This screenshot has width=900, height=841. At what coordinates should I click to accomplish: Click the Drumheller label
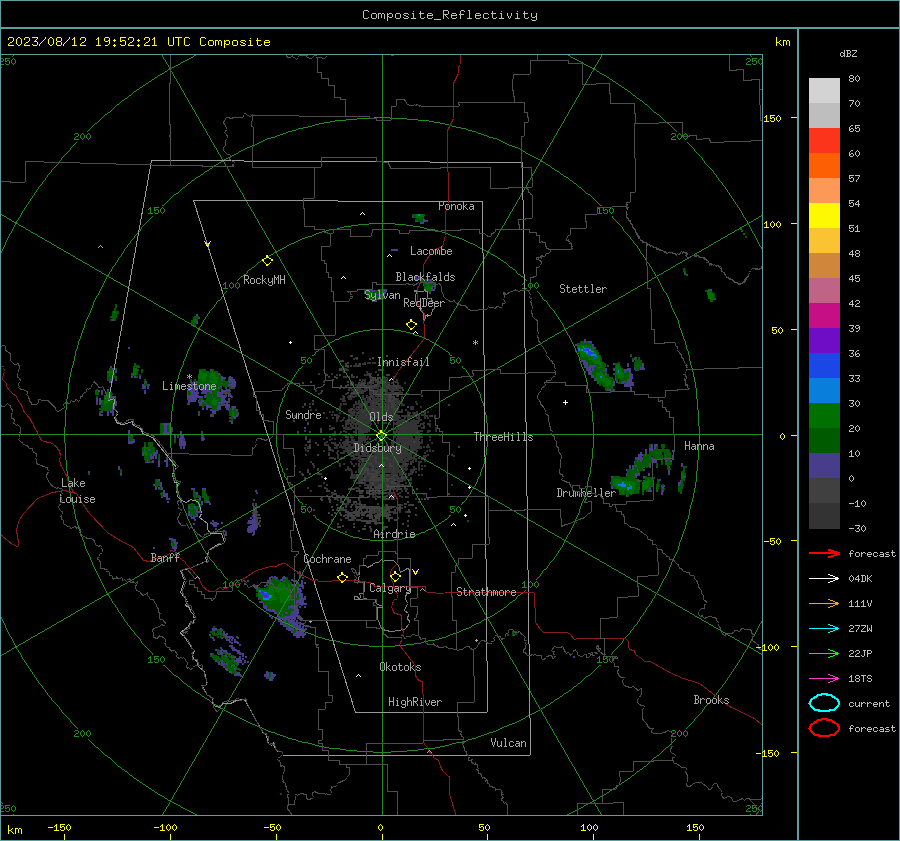tap(586, 493)
